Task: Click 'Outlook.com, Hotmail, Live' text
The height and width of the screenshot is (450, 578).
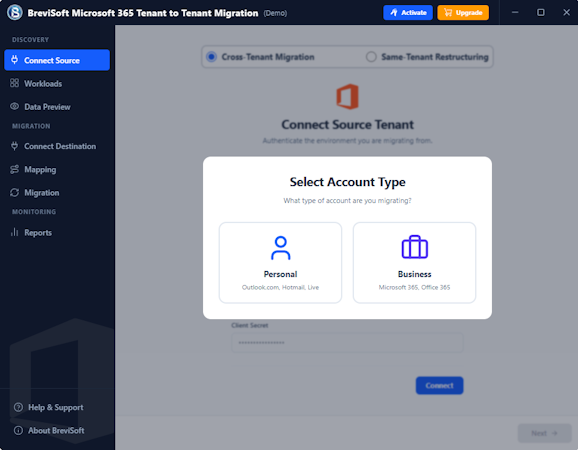Action: (x=281, y=287)
